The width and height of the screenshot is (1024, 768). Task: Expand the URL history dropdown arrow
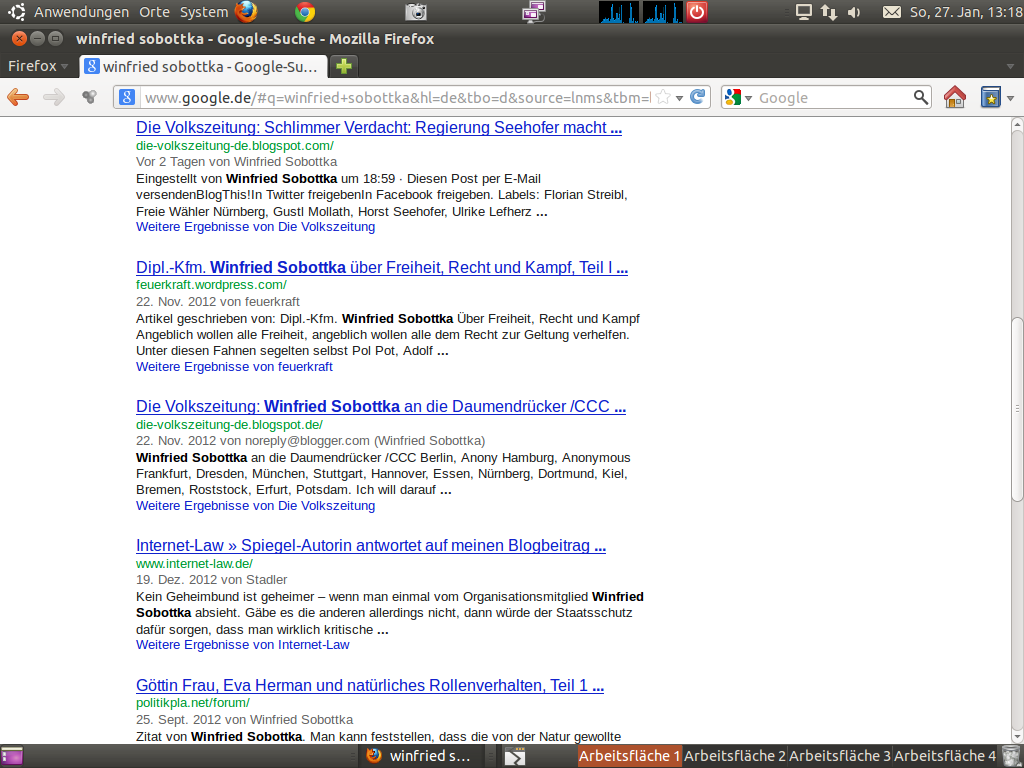coord(679,98)
